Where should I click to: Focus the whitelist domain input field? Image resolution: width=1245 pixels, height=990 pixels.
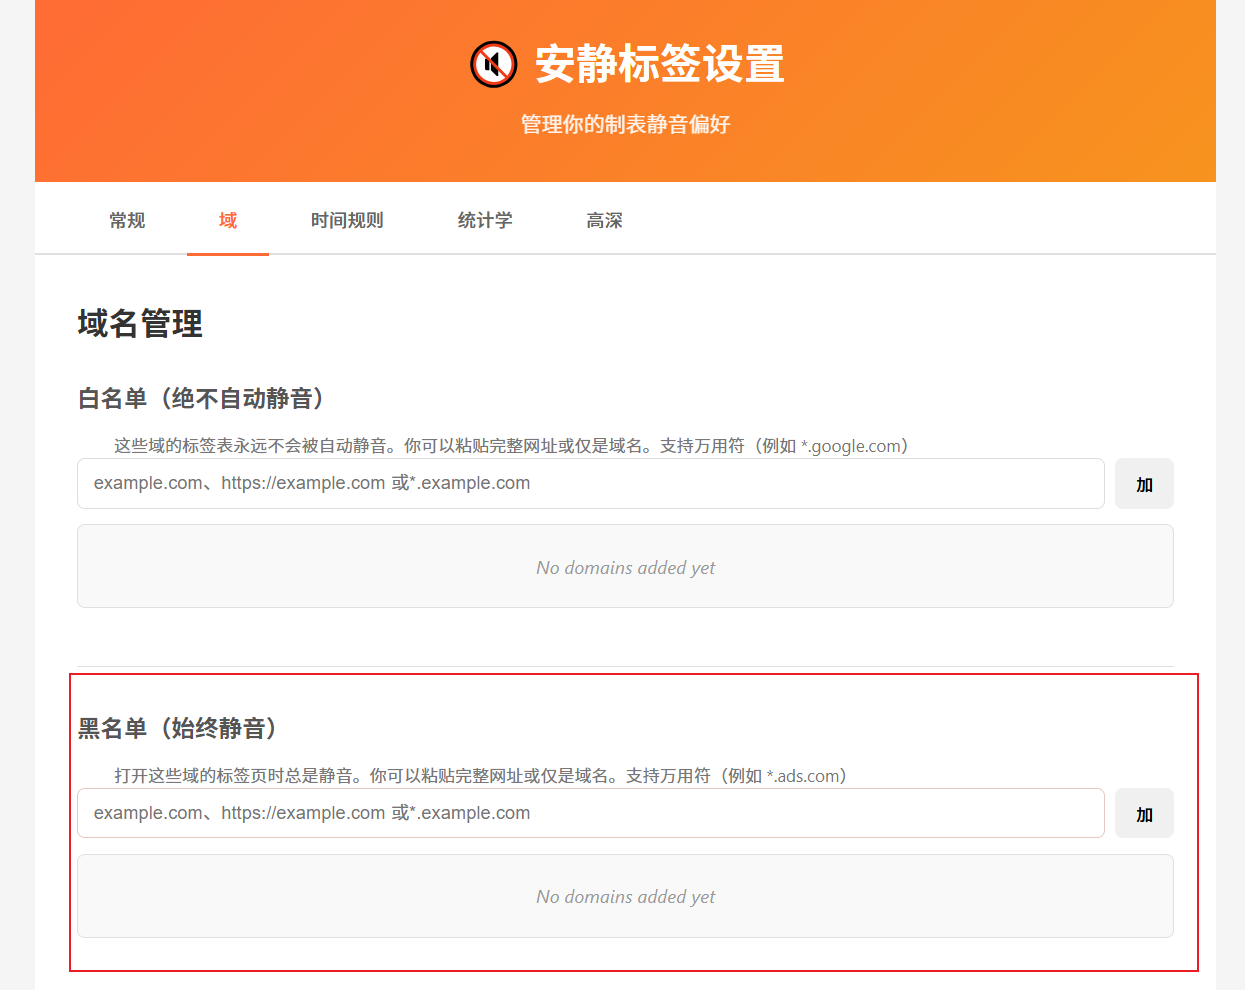point(591,484)
